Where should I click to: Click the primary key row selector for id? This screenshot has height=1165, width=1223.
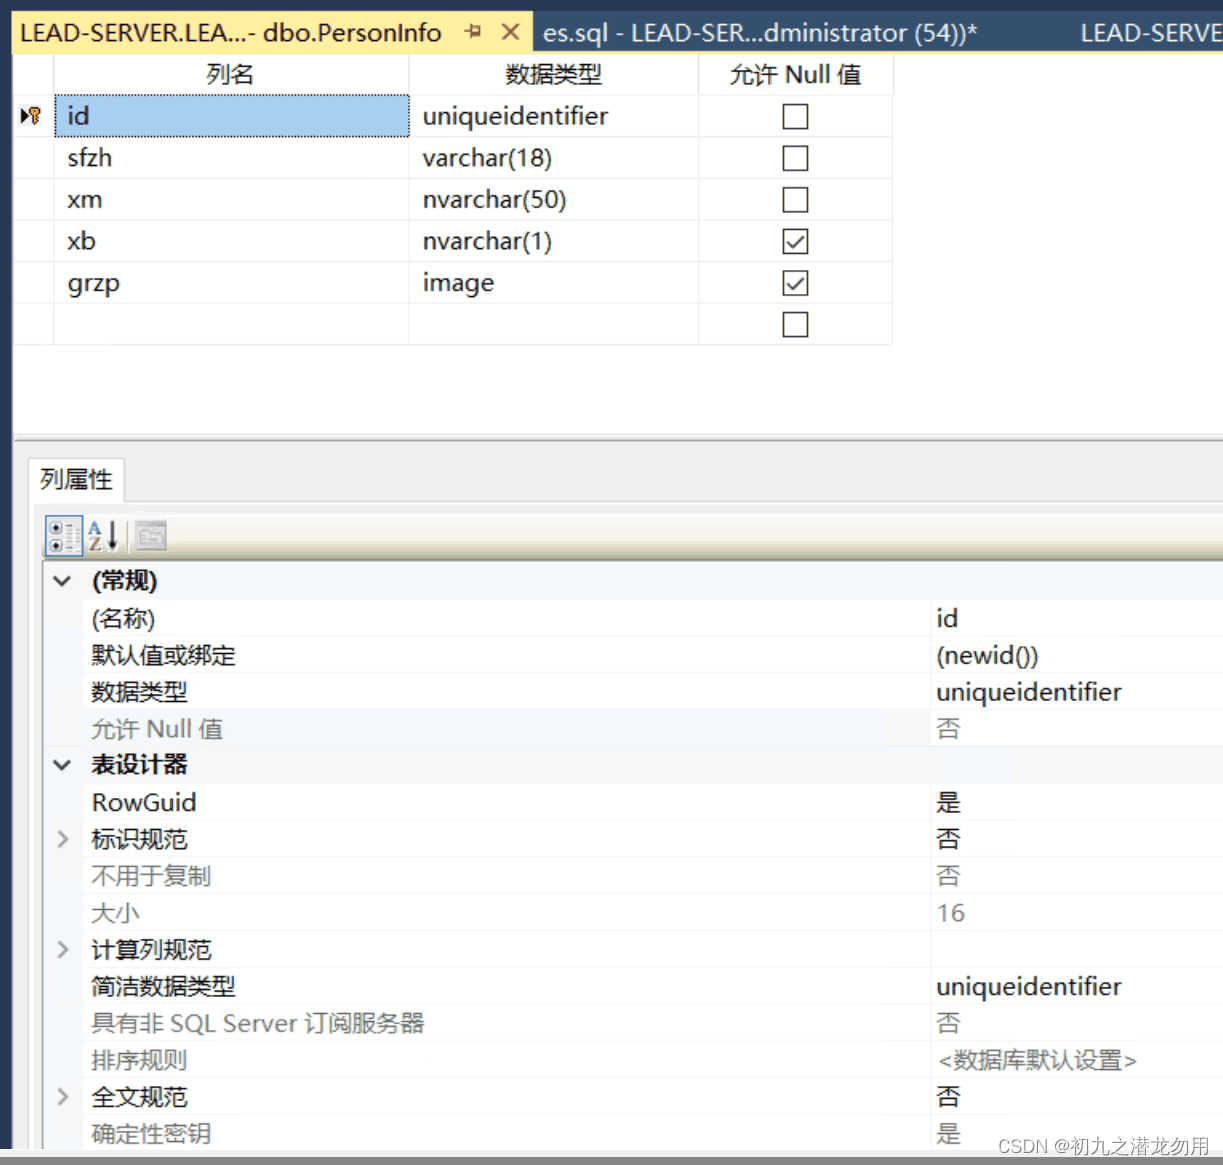click(32, 116)
